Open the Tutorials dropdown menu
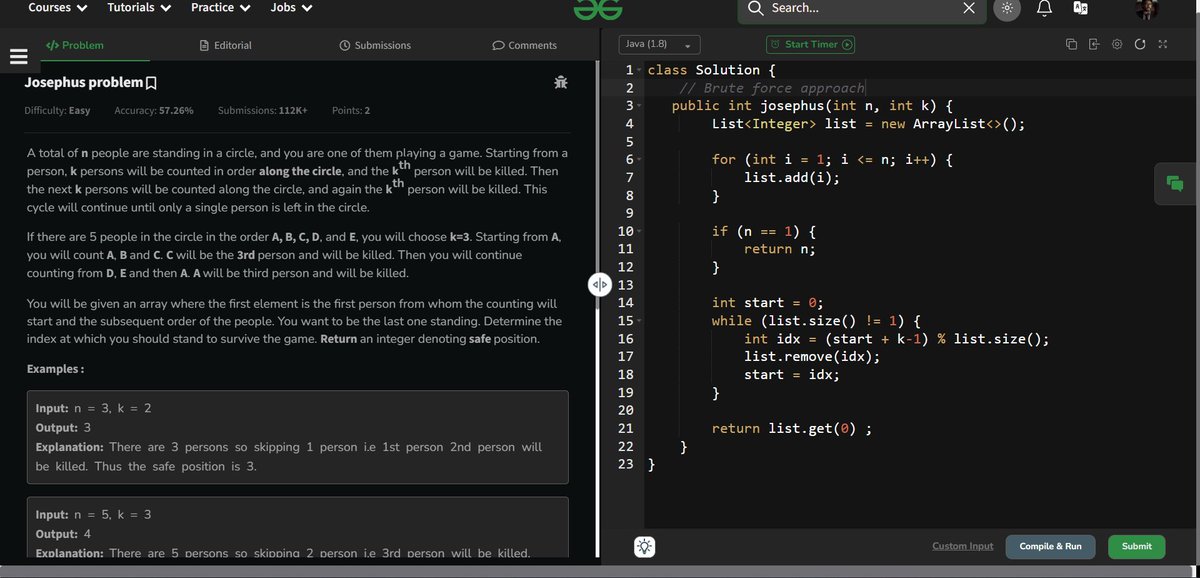The image size is (1200, 578). click(139, 8)
